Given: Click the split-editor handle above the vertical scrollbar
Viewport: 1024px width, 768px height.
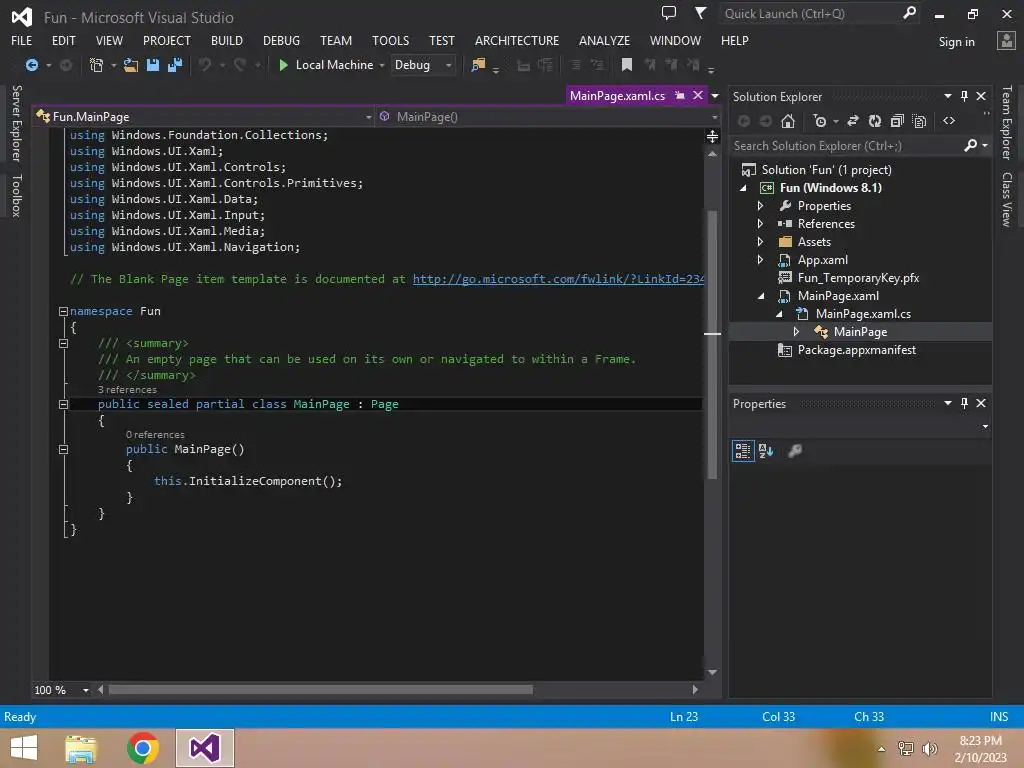Looking at the screenshot, I should pyautogui.click(x=712, y=136).
